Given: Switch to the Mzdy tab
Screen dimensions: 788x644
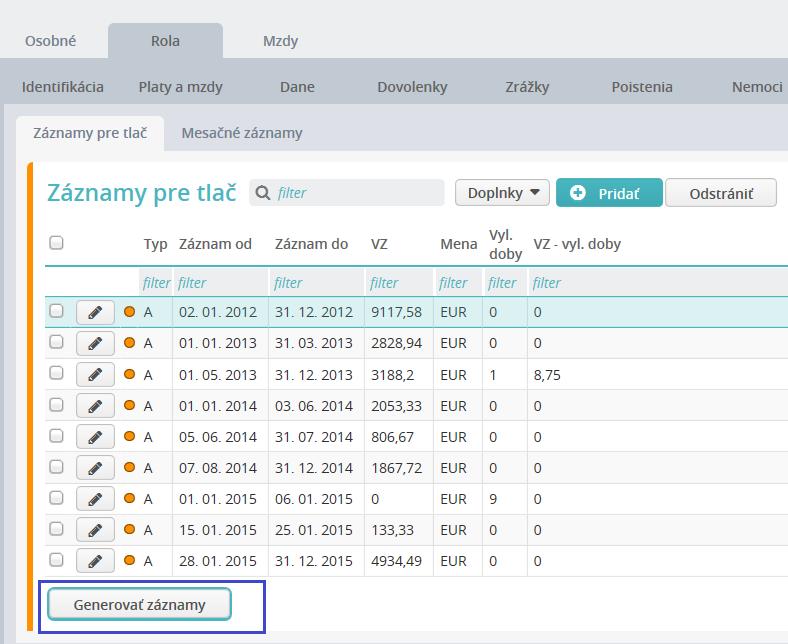Looking at the screenshot, I should pyautogui.click(x=280, y=41).
